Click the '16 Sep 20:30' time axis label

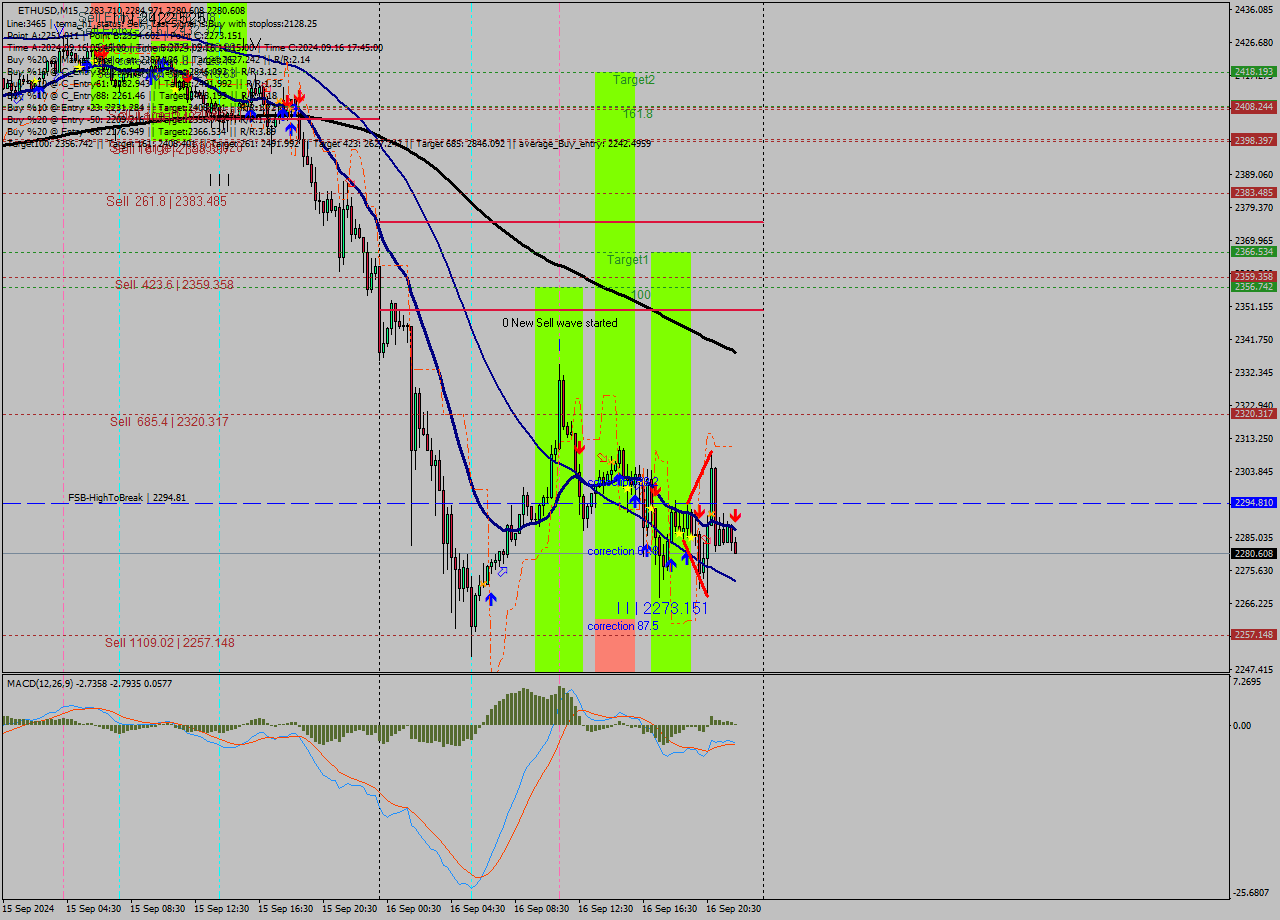[732, 909]
